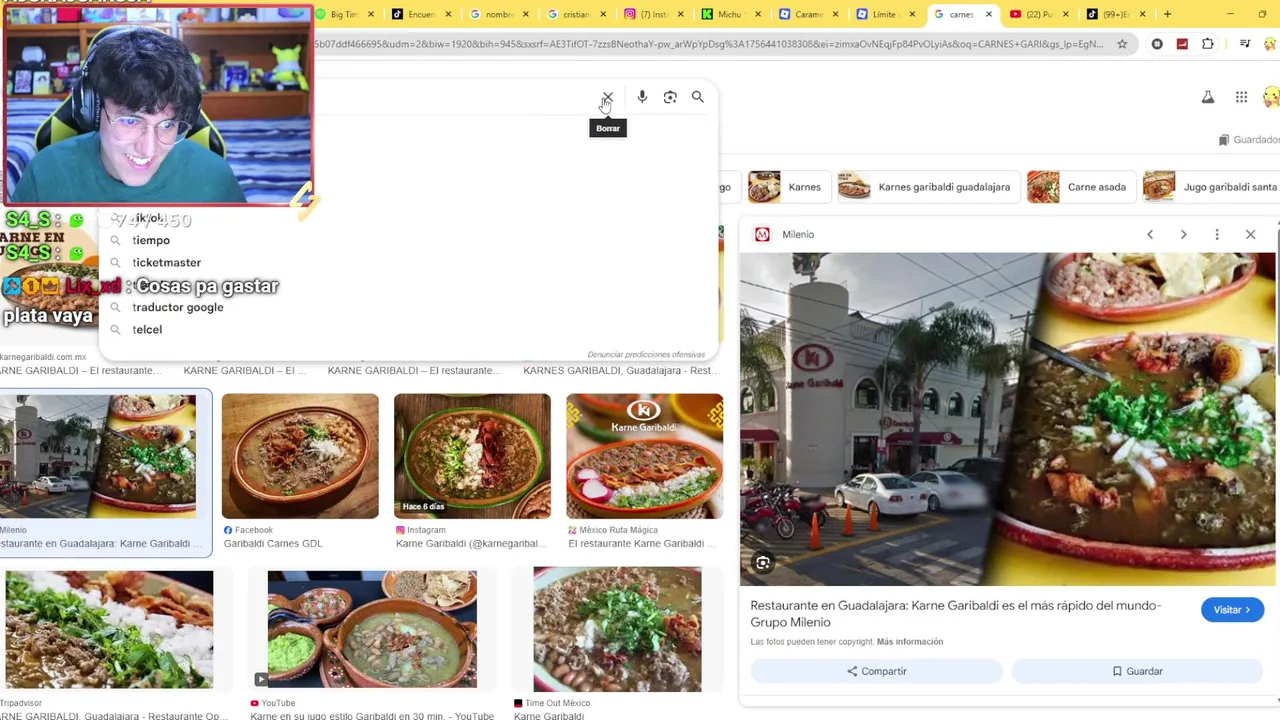The height and width of the screenshot is (720, 1280).
Task: Open the Tripadvisor image result thumbnail
Action: point(108,630)
